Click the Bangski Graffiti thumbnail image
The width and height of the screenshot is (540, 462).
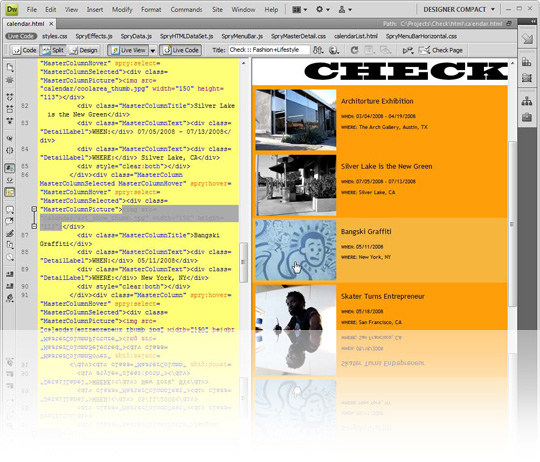[x=295, y=250]
